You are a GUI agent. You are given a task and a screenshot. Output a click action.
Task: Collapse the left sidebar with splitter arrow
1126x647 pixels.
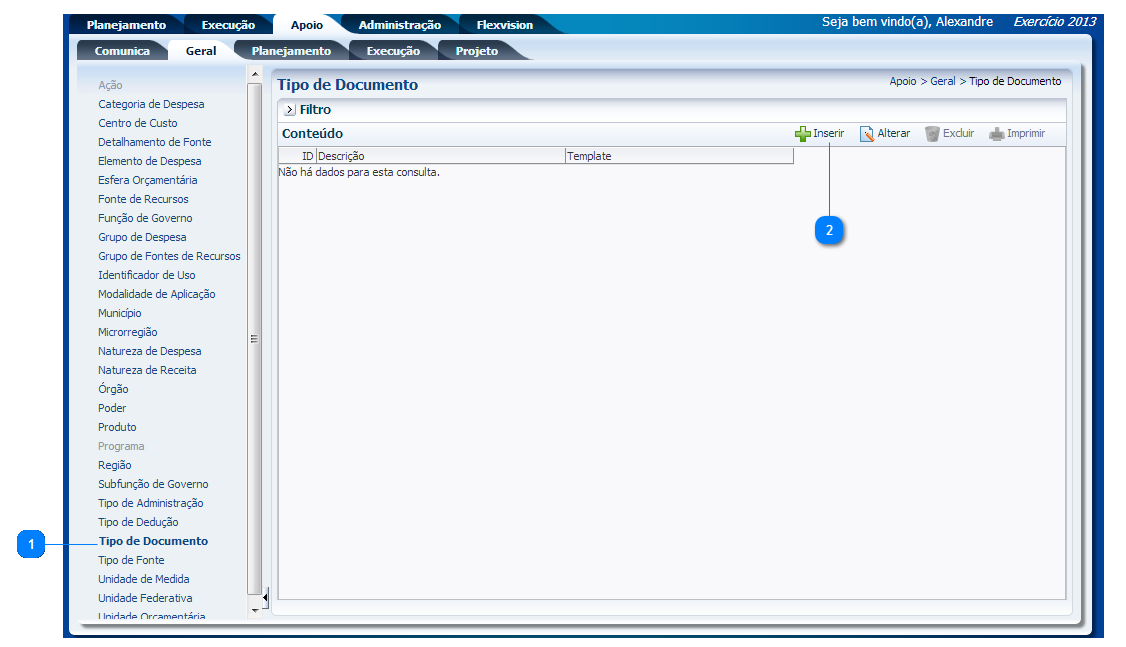(x=265, y=598)
